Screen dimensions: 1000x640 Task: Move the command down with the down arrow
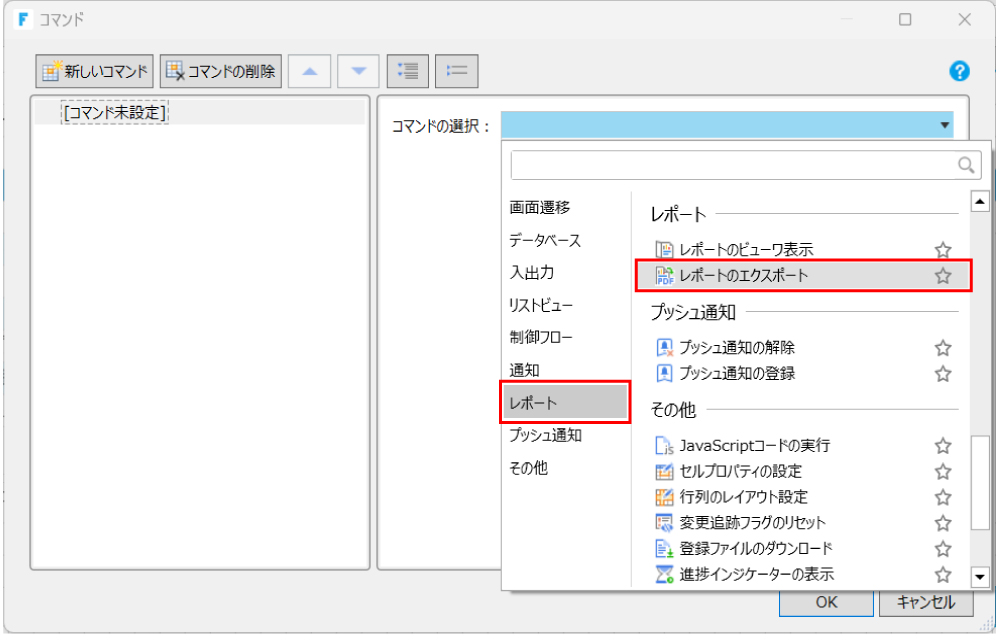(x=358, y=71)
